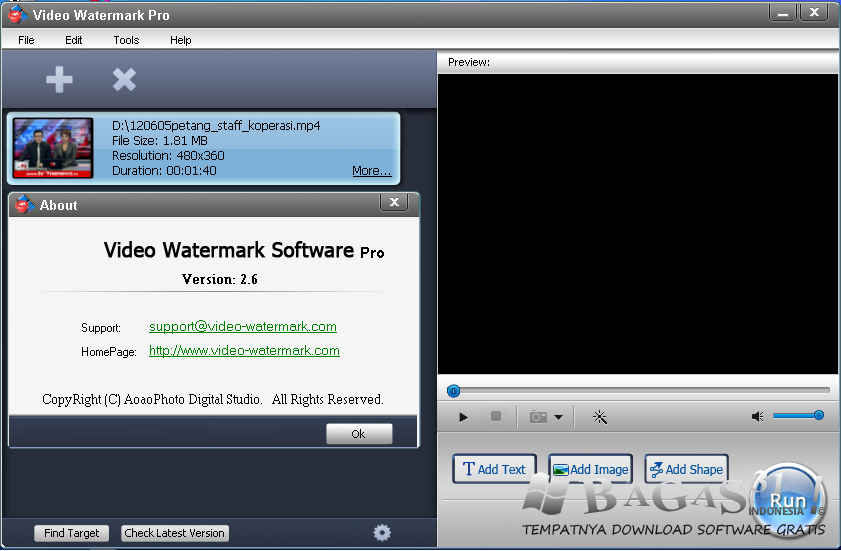Click the Add Image button
This screenshot has width=841, height=551.
591,469
